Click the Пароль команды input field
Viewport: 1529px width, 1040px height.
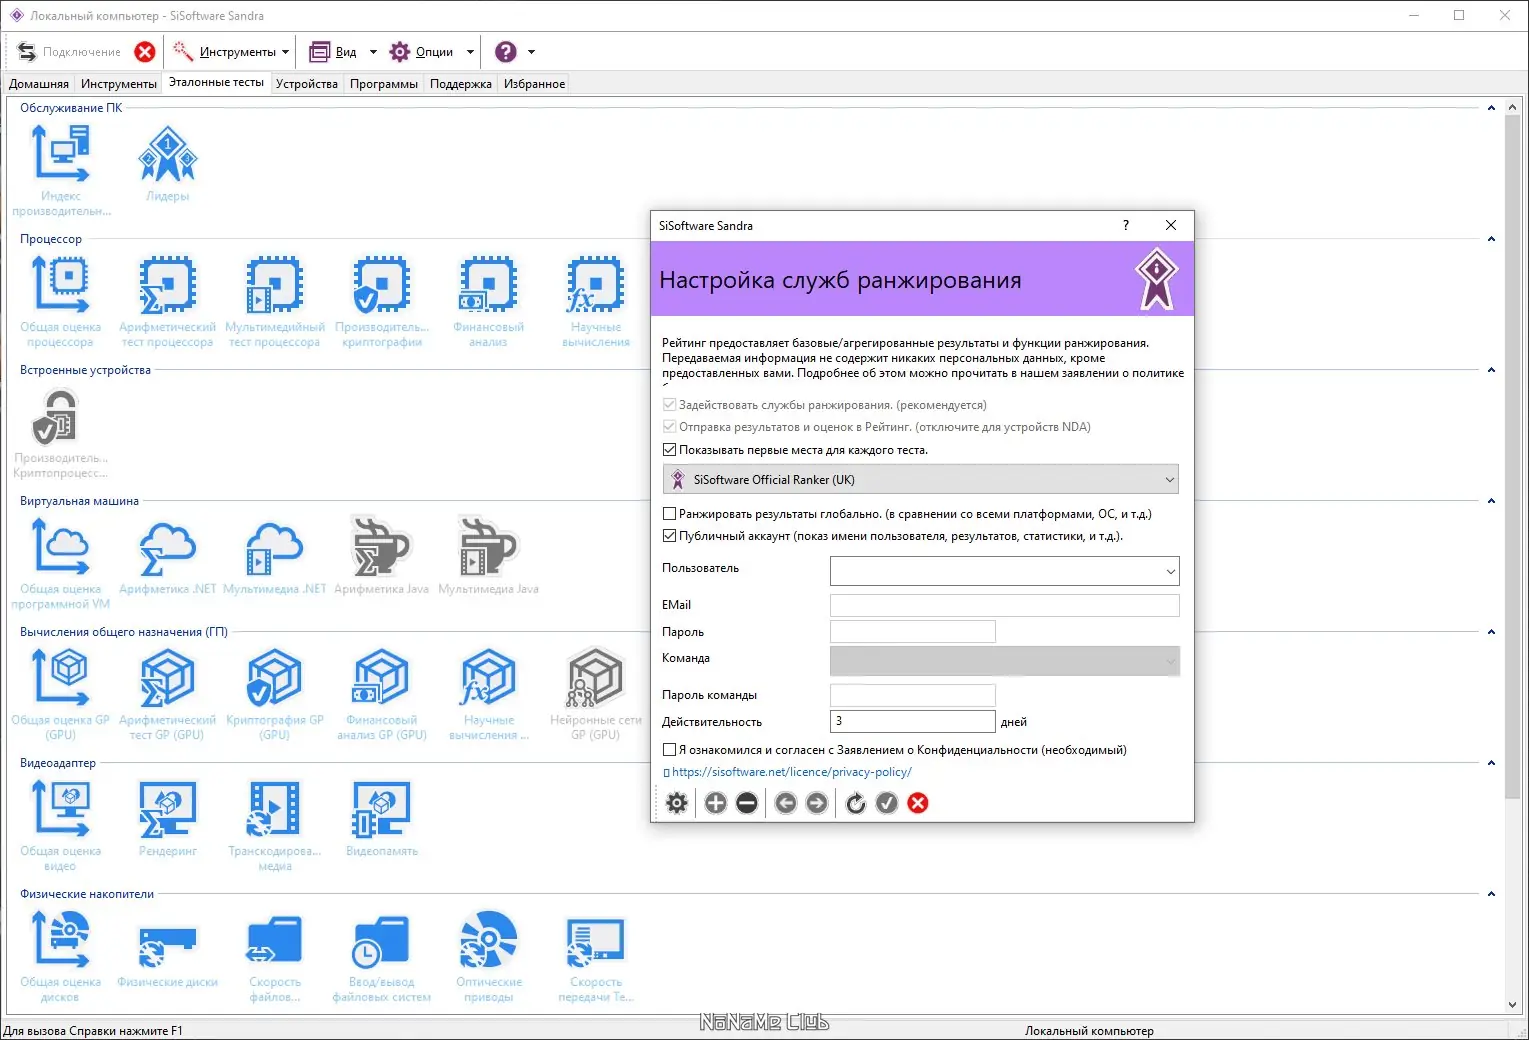click(913, 695)
